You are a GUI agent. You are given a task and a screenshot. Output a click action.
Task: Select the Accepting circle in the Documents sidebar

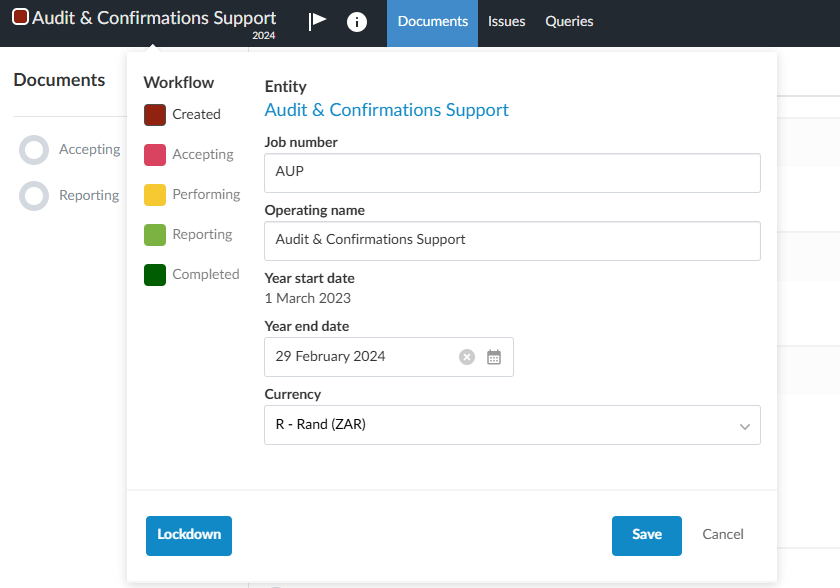coord(35,150)
